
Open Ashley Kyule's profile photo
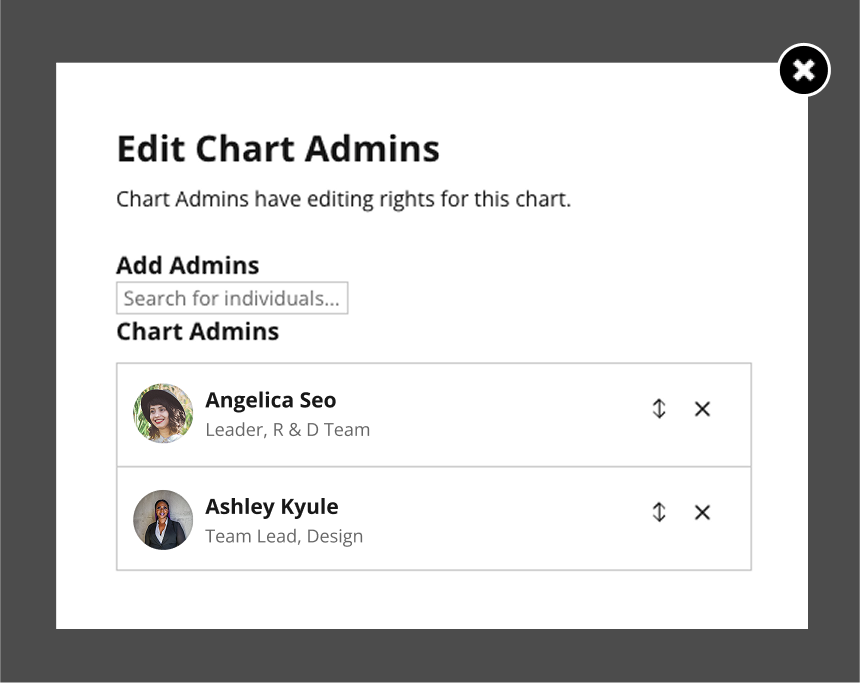click(x=163, y=520)
